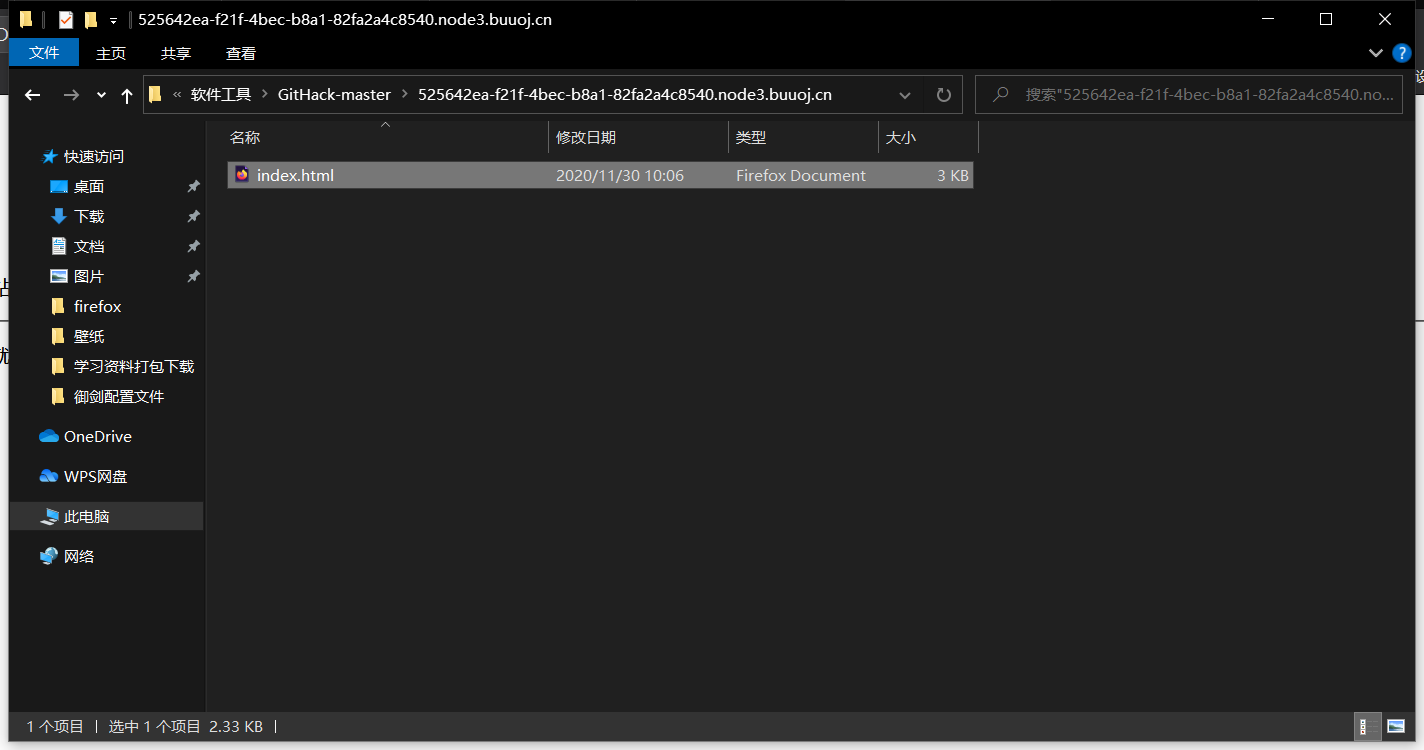This screenshot has height=750, width=1424.
Task: Click GitHack-master in the address breadcrumb
Action: tap(334, 95)
